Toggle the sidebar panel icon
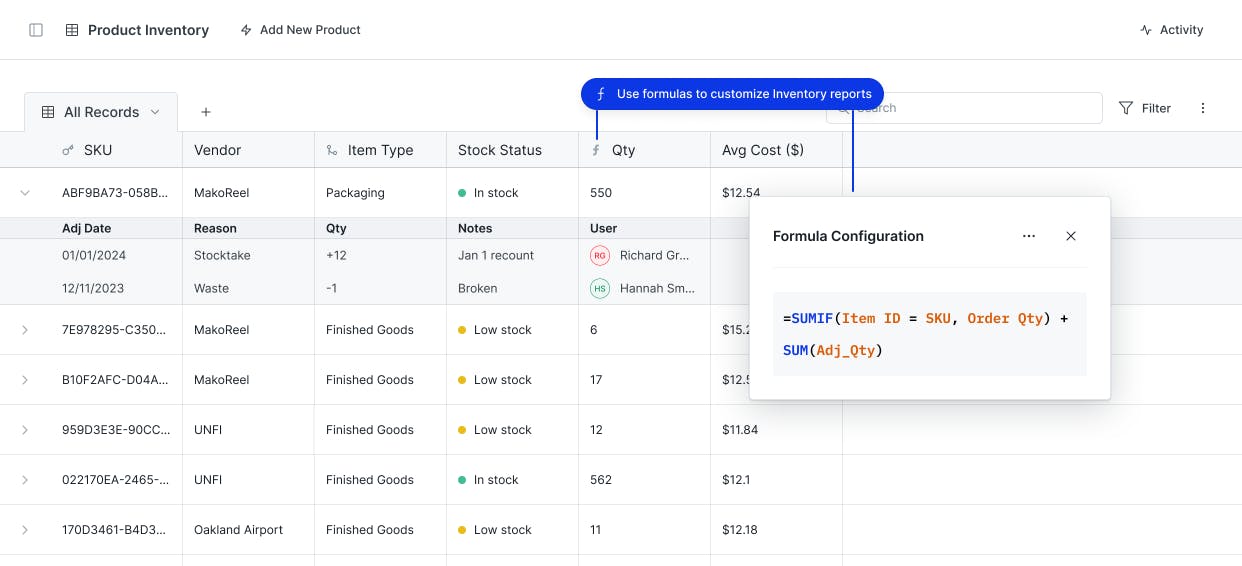The image size is (1242, 566). click(x=36, y=30)
